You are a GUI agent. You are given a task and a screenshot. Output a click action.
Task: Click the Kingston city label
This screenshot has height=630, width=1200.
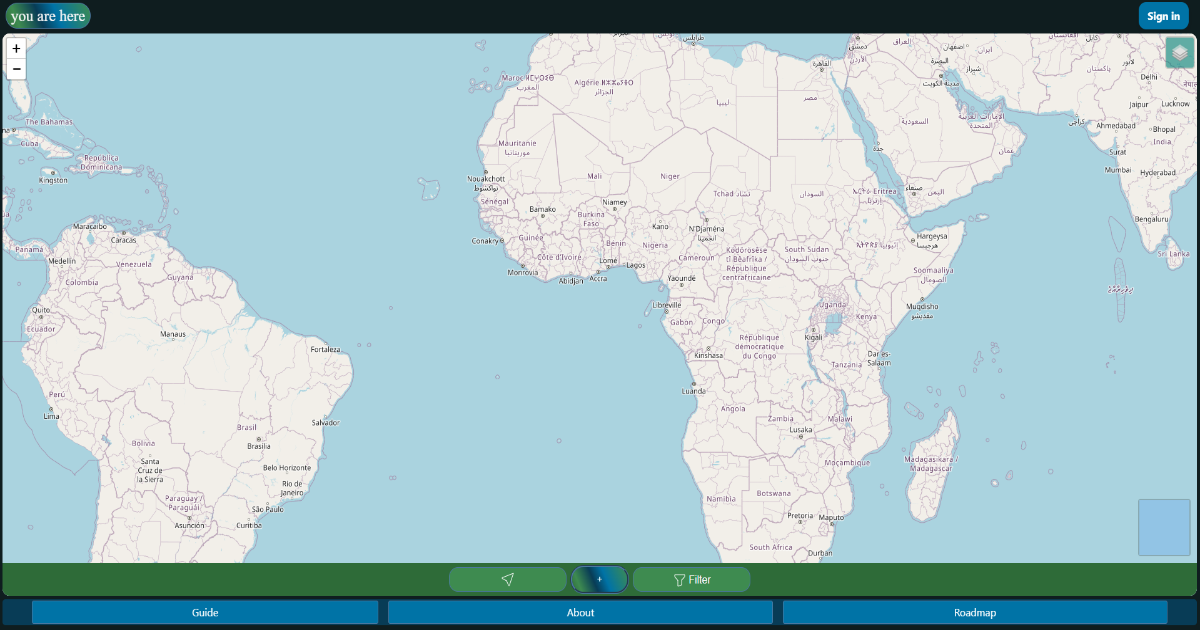(x=53, y=181)
